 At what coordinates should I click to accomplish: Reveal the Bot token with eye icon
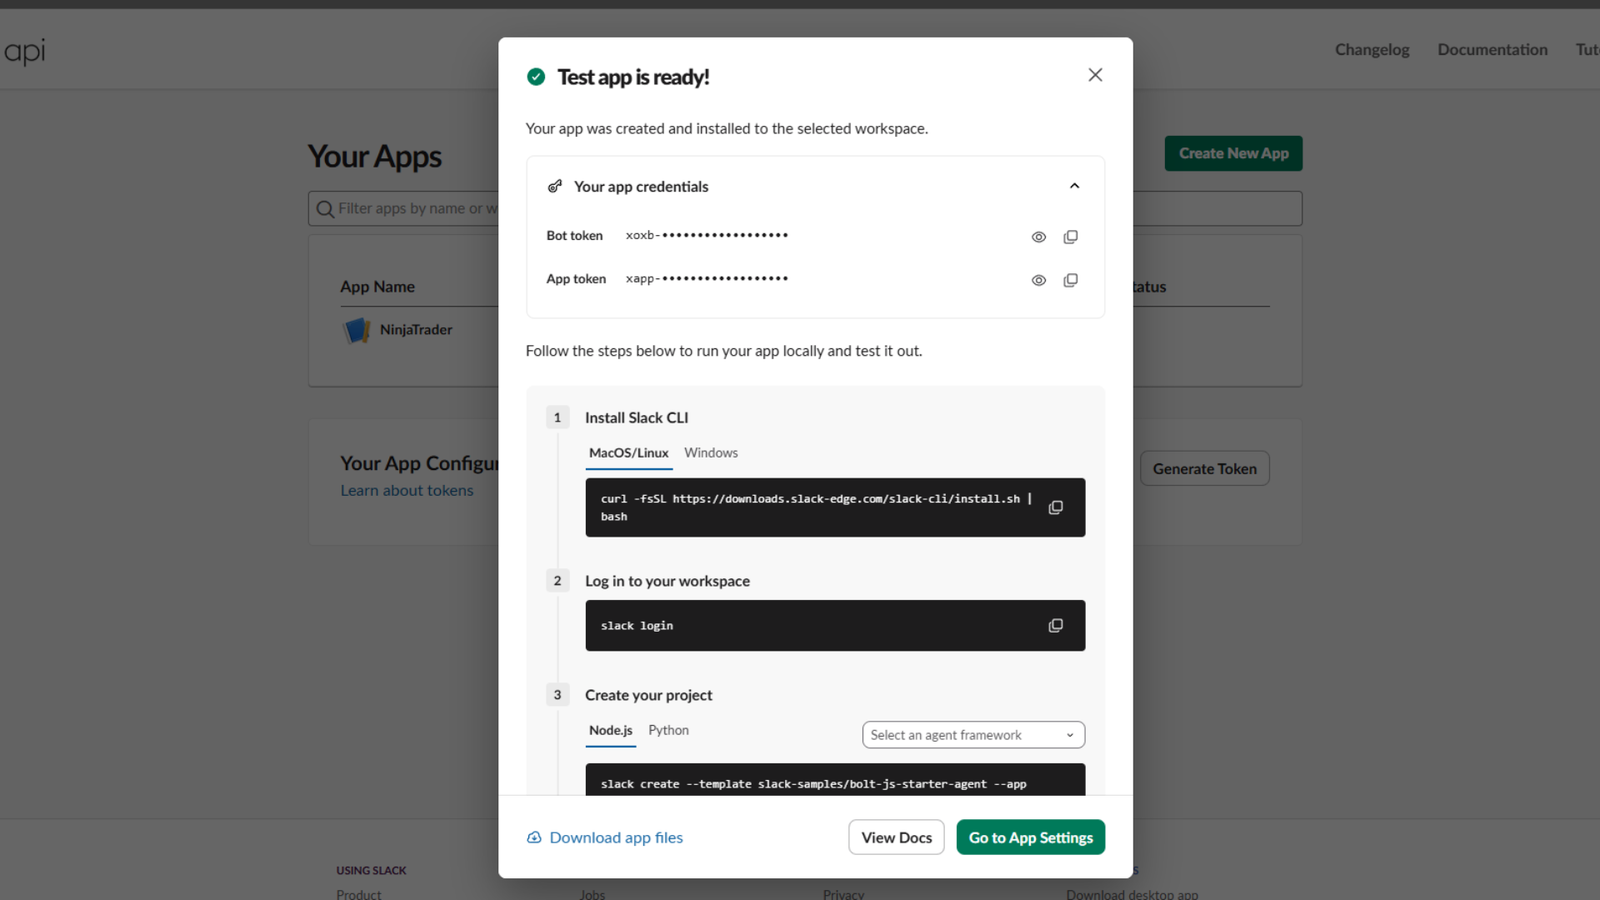click(x=1039, y=237)
